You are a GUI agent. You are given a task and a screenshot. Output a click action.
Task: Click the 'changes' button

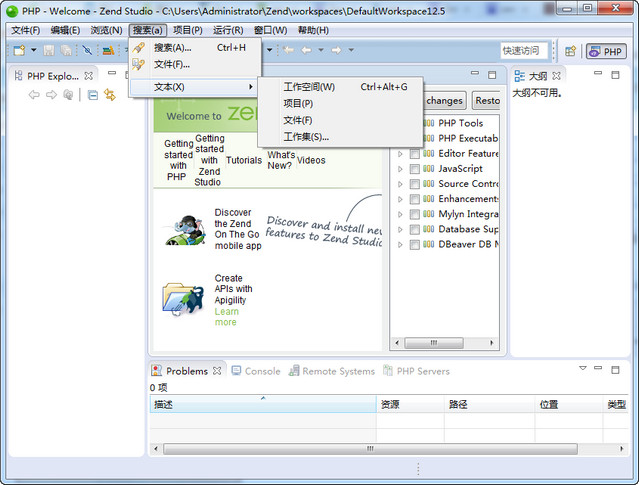[x=445, y=101]
